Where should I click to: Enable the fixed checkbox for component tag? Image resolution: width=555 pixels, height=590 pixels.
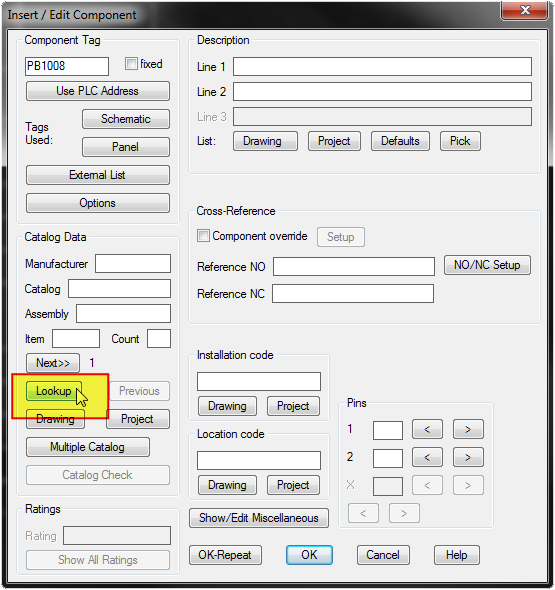[x=131, y=64]
